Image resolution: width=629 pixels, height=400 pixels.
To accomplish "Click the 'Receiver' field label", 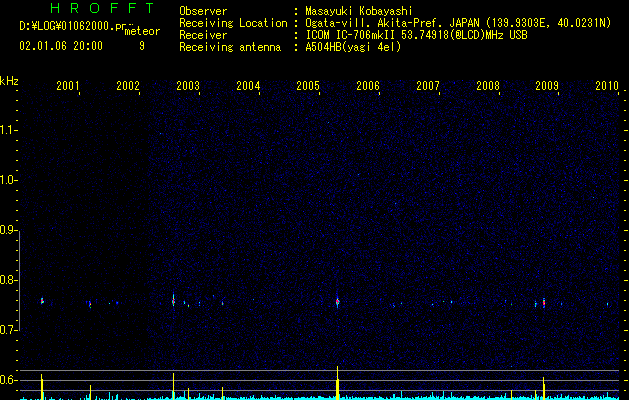I will 203,35.
